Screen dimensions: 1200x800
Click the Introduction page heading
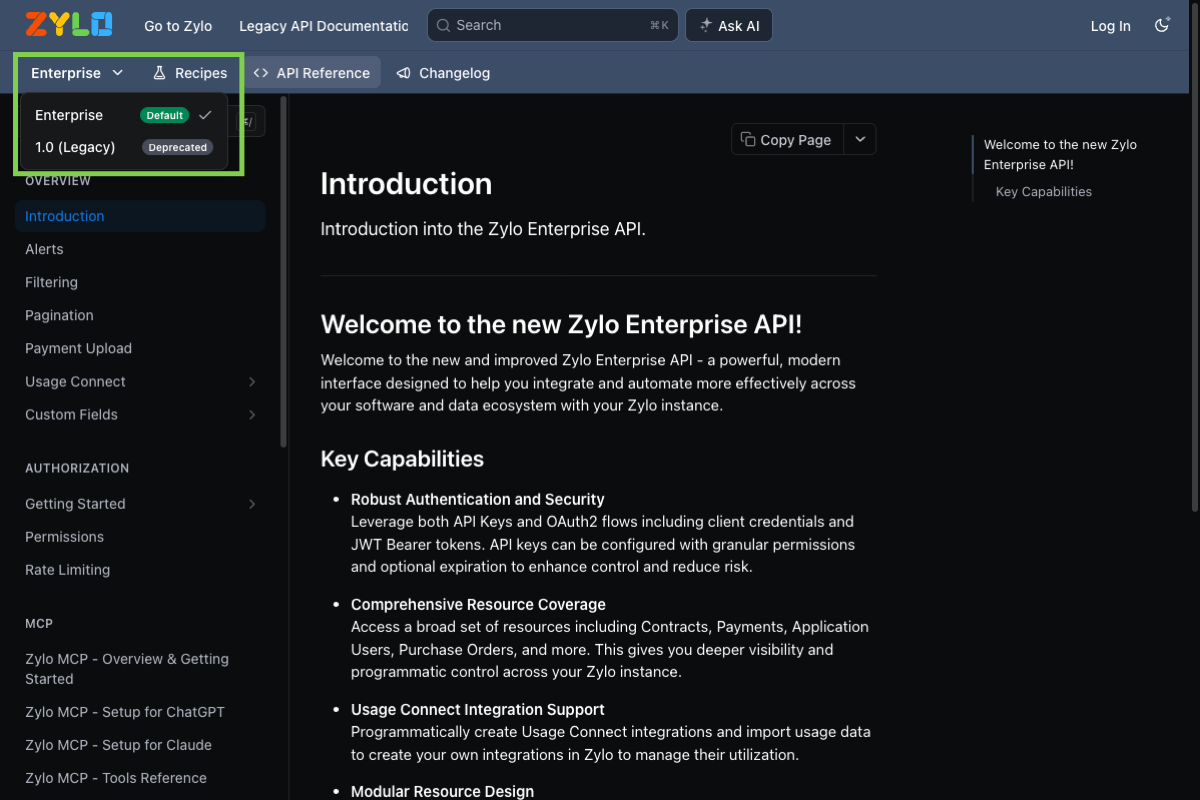[x=406, y=184]
